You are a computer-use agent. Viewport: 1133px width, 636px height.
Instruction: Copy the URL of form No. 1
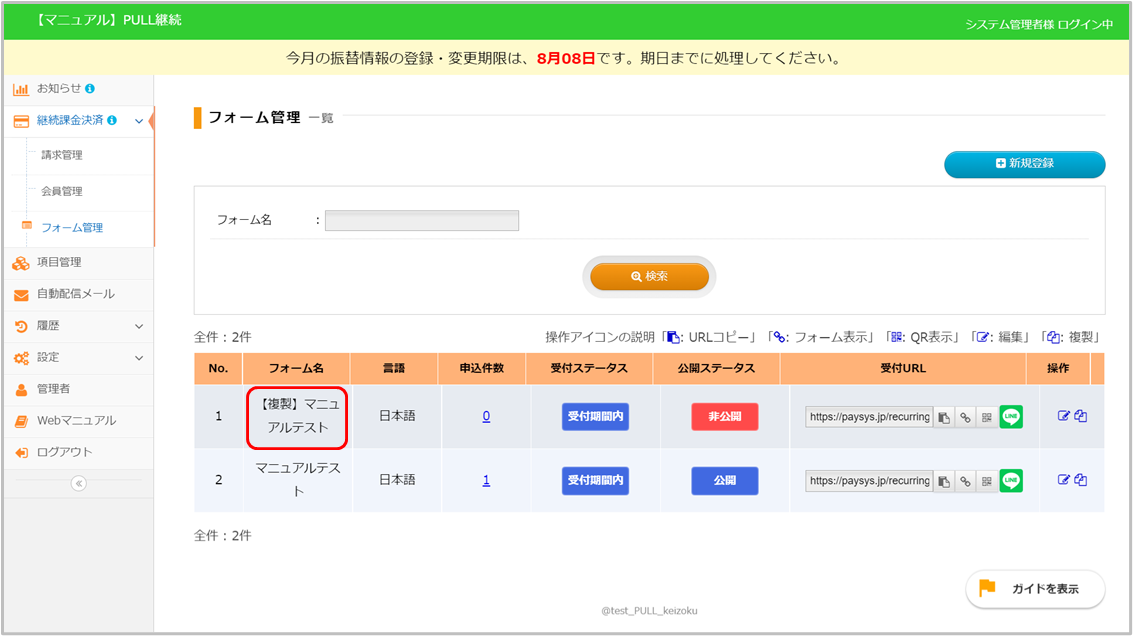tap(943, 417)
